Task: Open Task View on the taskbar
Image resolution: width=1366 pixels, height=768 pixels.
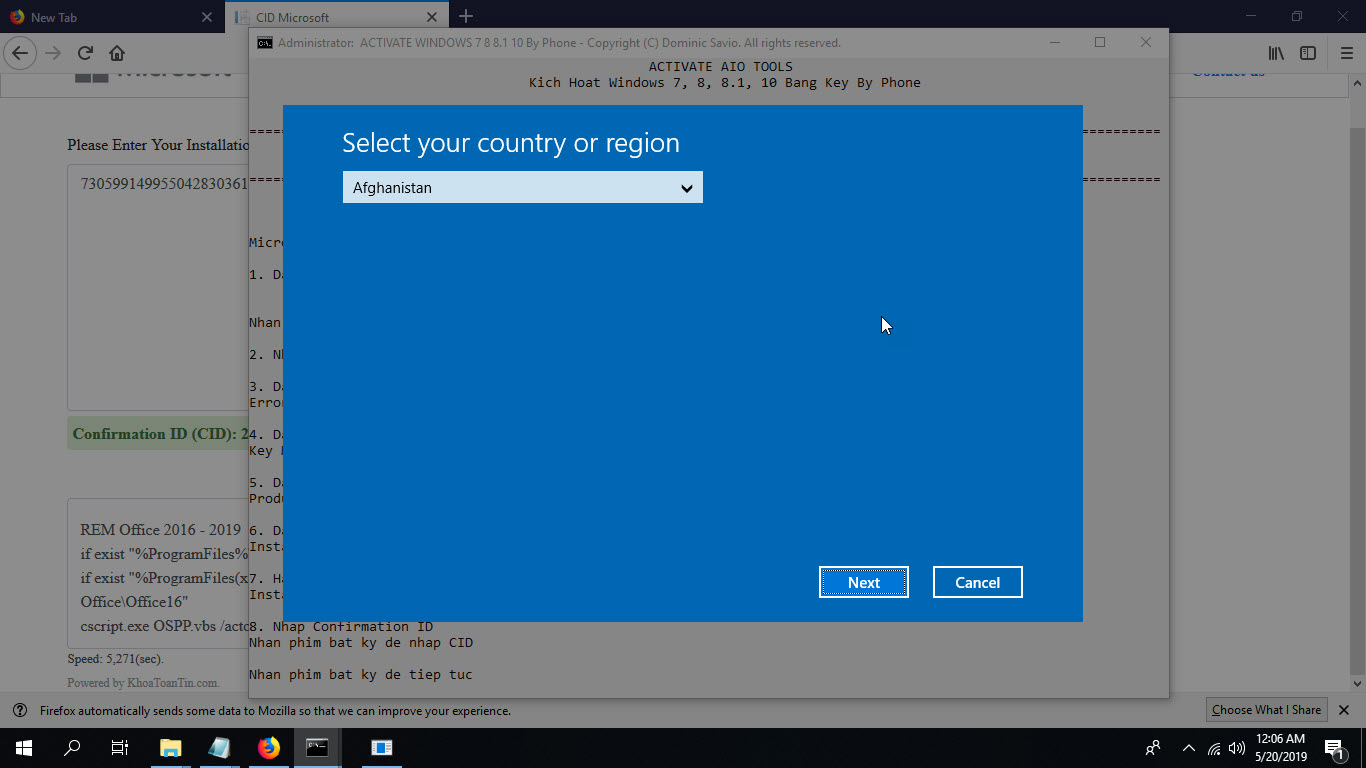Action: 120,747
